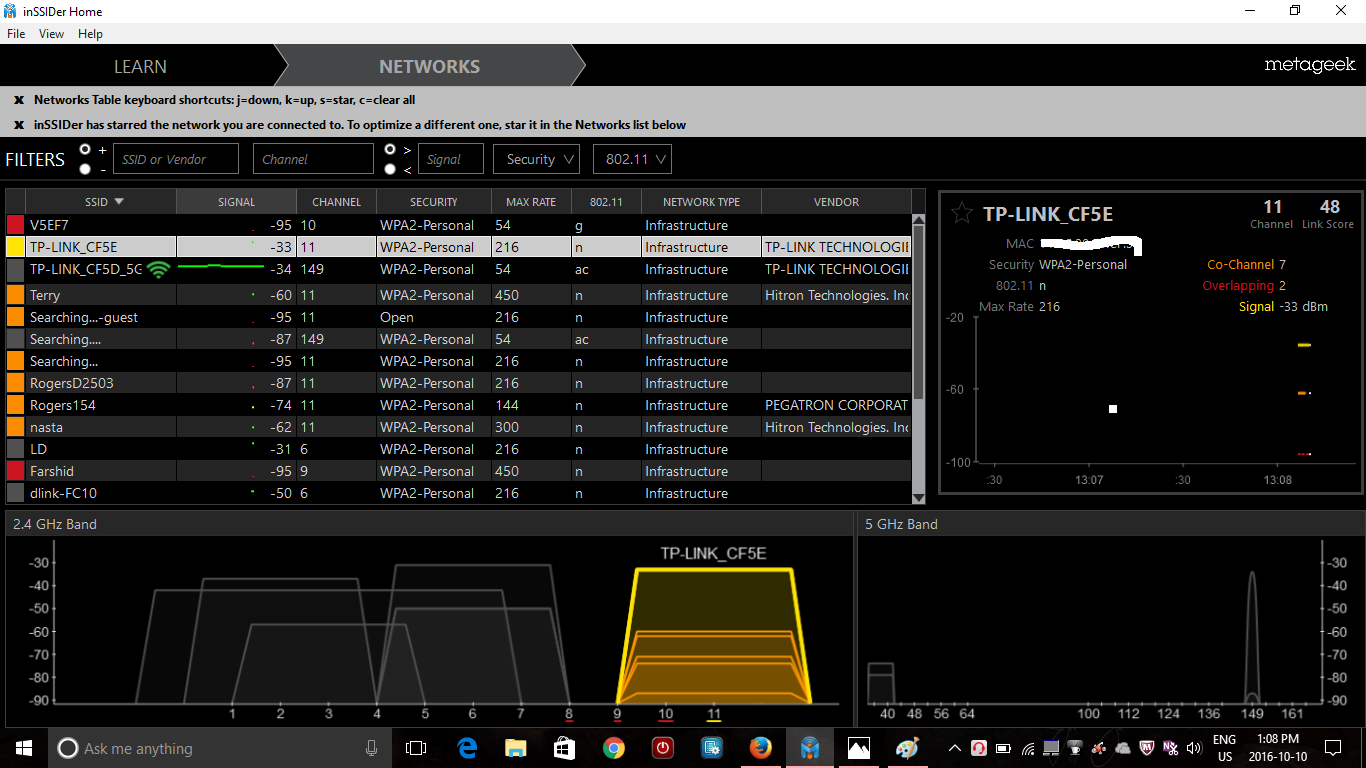Viewport: 1366px width, 768px height.
Task: Click the Cortana microphone icon
Action: pos(371,748)
